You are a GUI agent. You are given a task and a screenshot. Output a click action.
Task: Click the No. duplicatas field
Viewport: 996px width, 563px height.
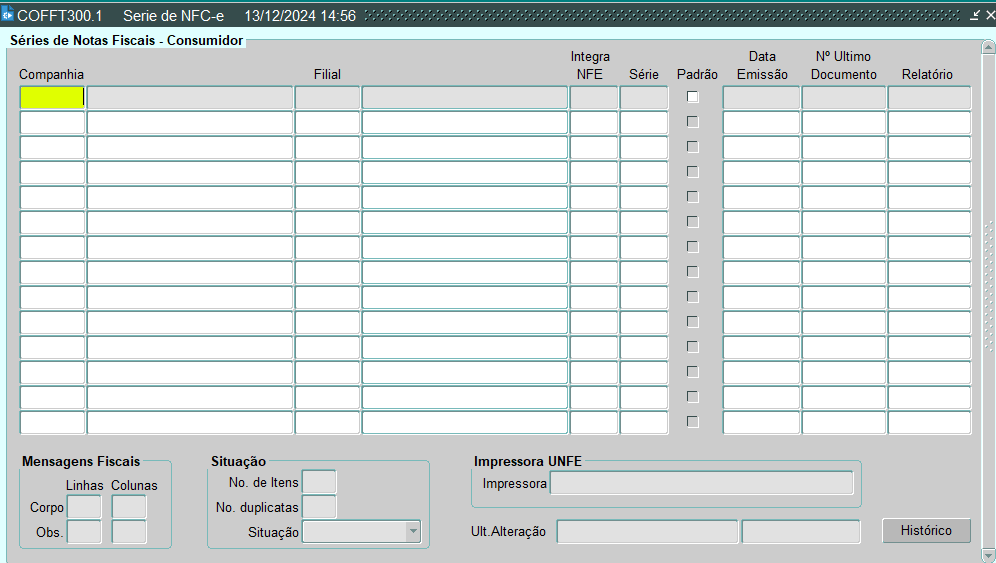[319, 507]
